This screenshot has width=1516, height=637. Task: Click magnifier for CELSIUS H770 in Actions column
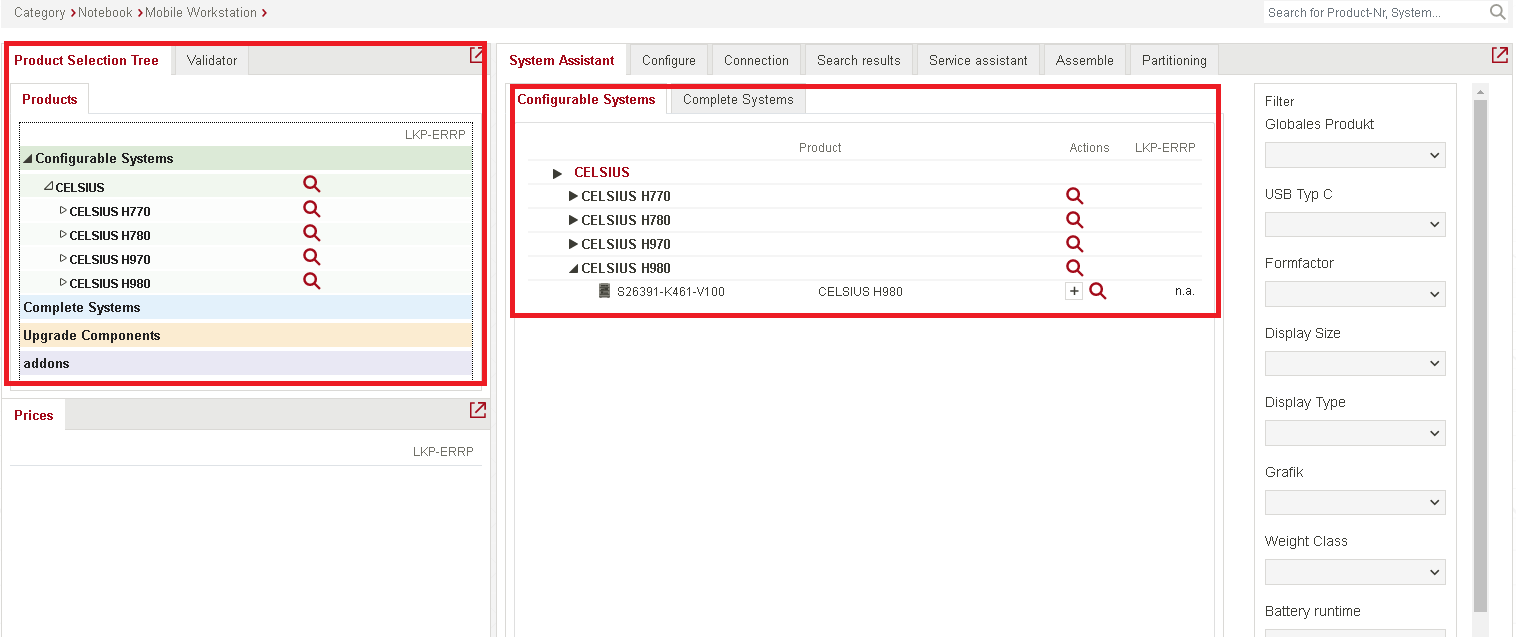[x=1075, y=196]
